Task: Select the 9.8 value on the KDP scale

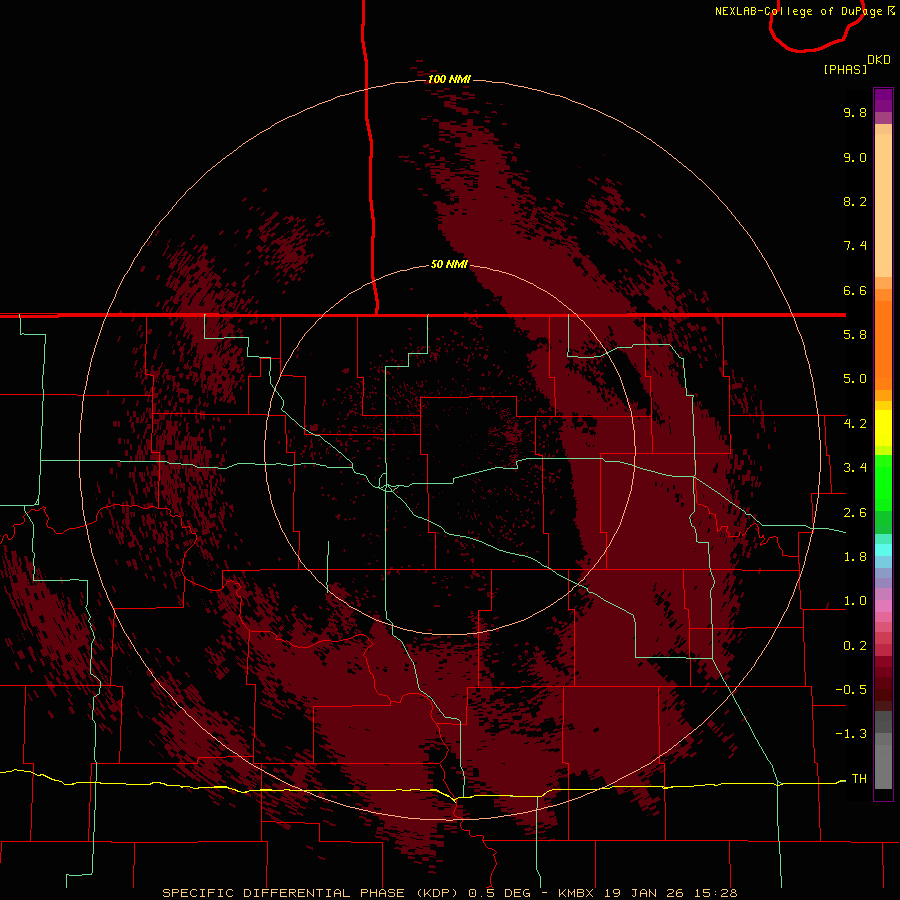Action: (x=855, y=112)
